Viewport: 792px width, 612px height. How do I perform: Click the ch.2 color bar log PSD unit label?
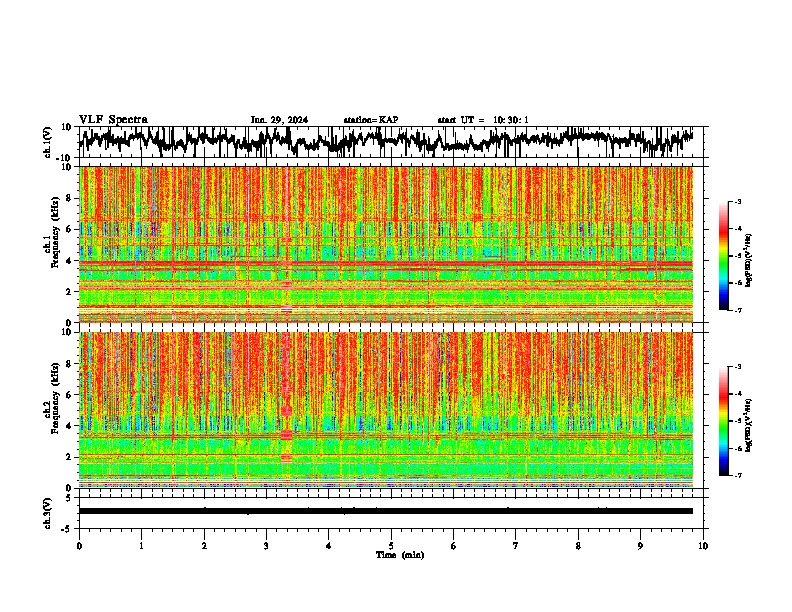749,426
